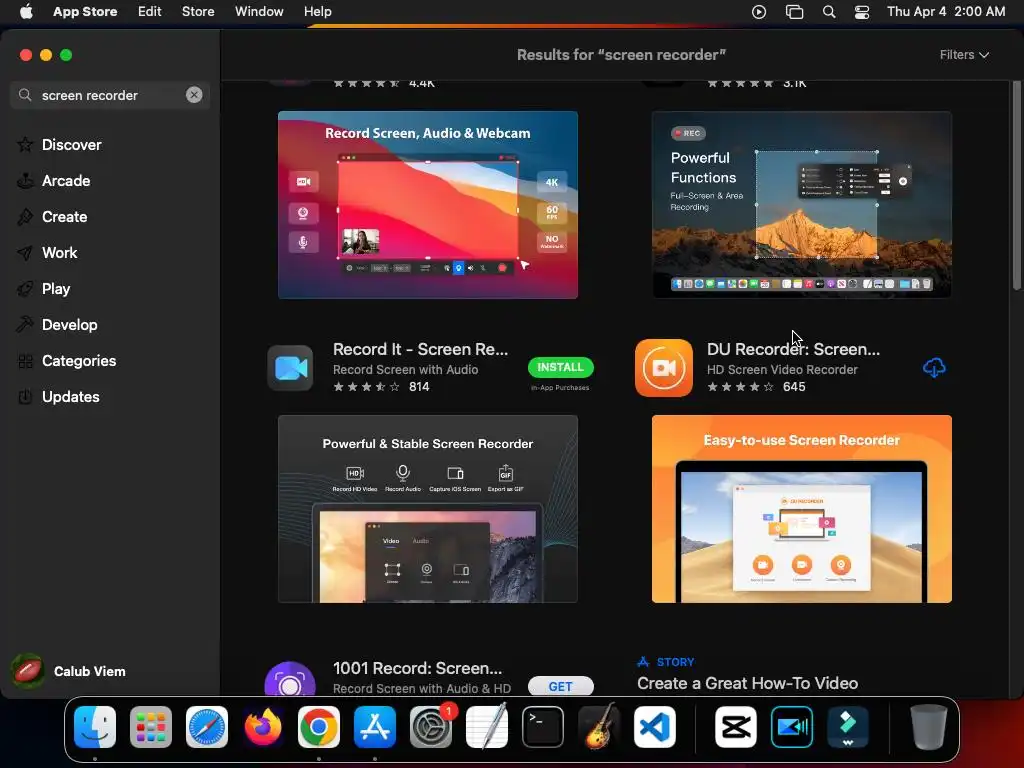This screenshot has width=1024, height=768.
Task: Open Calub Viem account profile
Action: tap(68, 671)
